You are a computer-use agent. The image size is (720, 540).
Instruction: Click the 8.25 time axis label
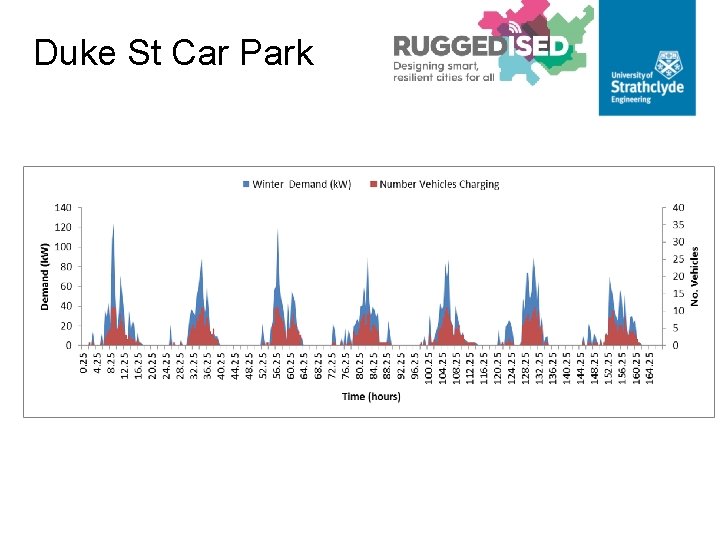tap(111, 363)
